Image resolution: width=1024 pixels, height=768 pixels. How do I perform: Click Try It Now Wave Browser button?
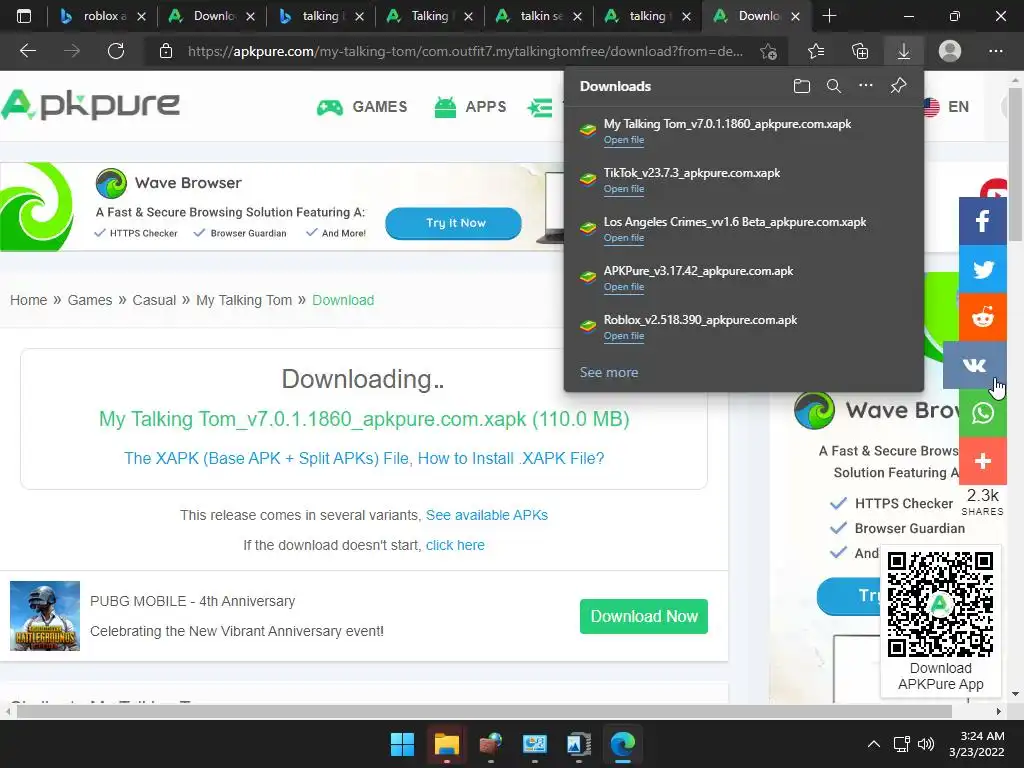pyautogui.click(x=453, y=223)
